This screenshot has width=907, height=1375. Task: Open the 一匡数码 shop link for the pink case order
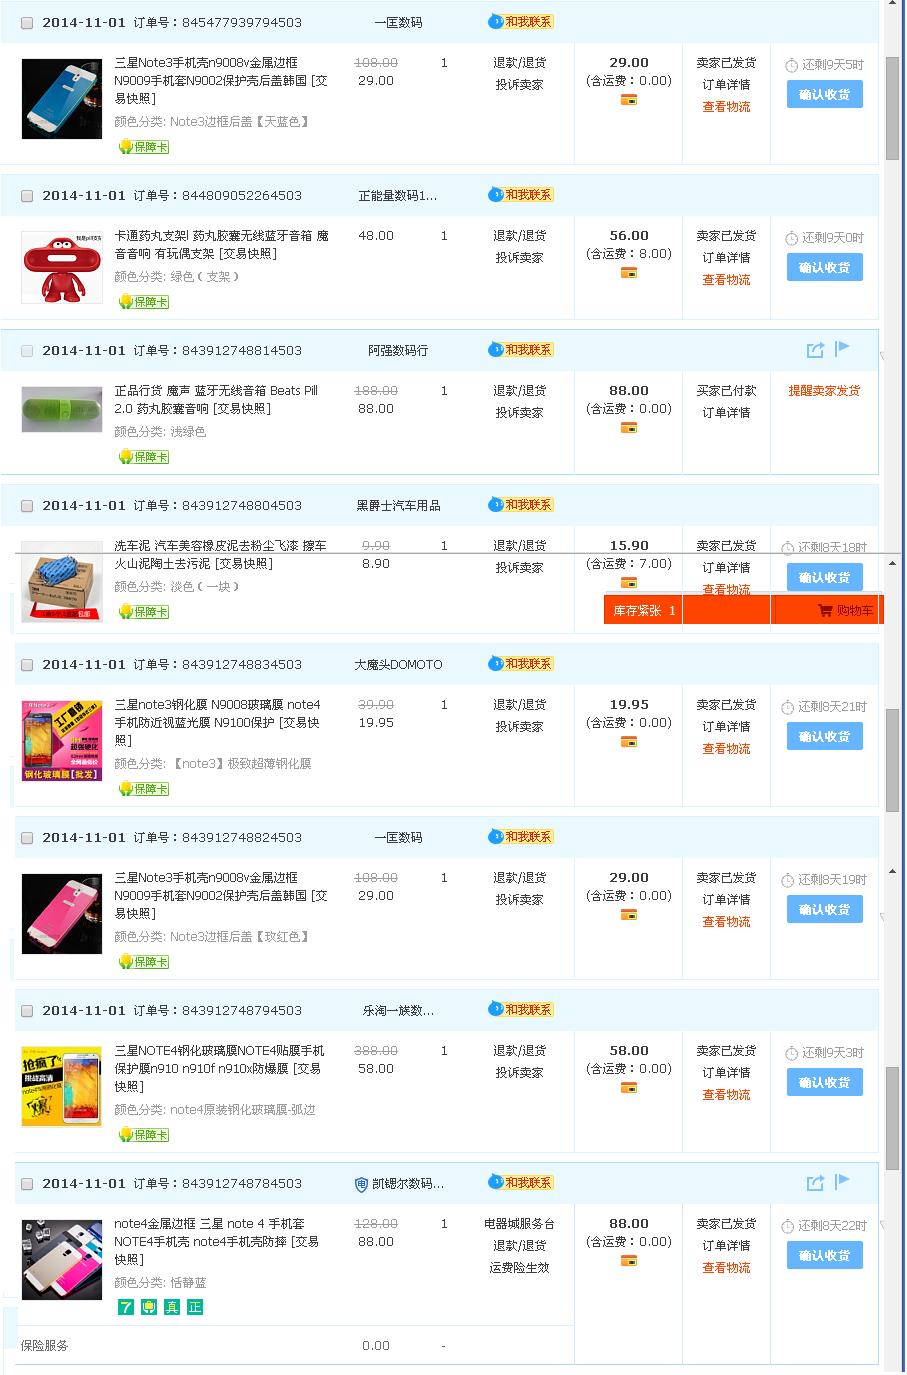tap(398, 838)
